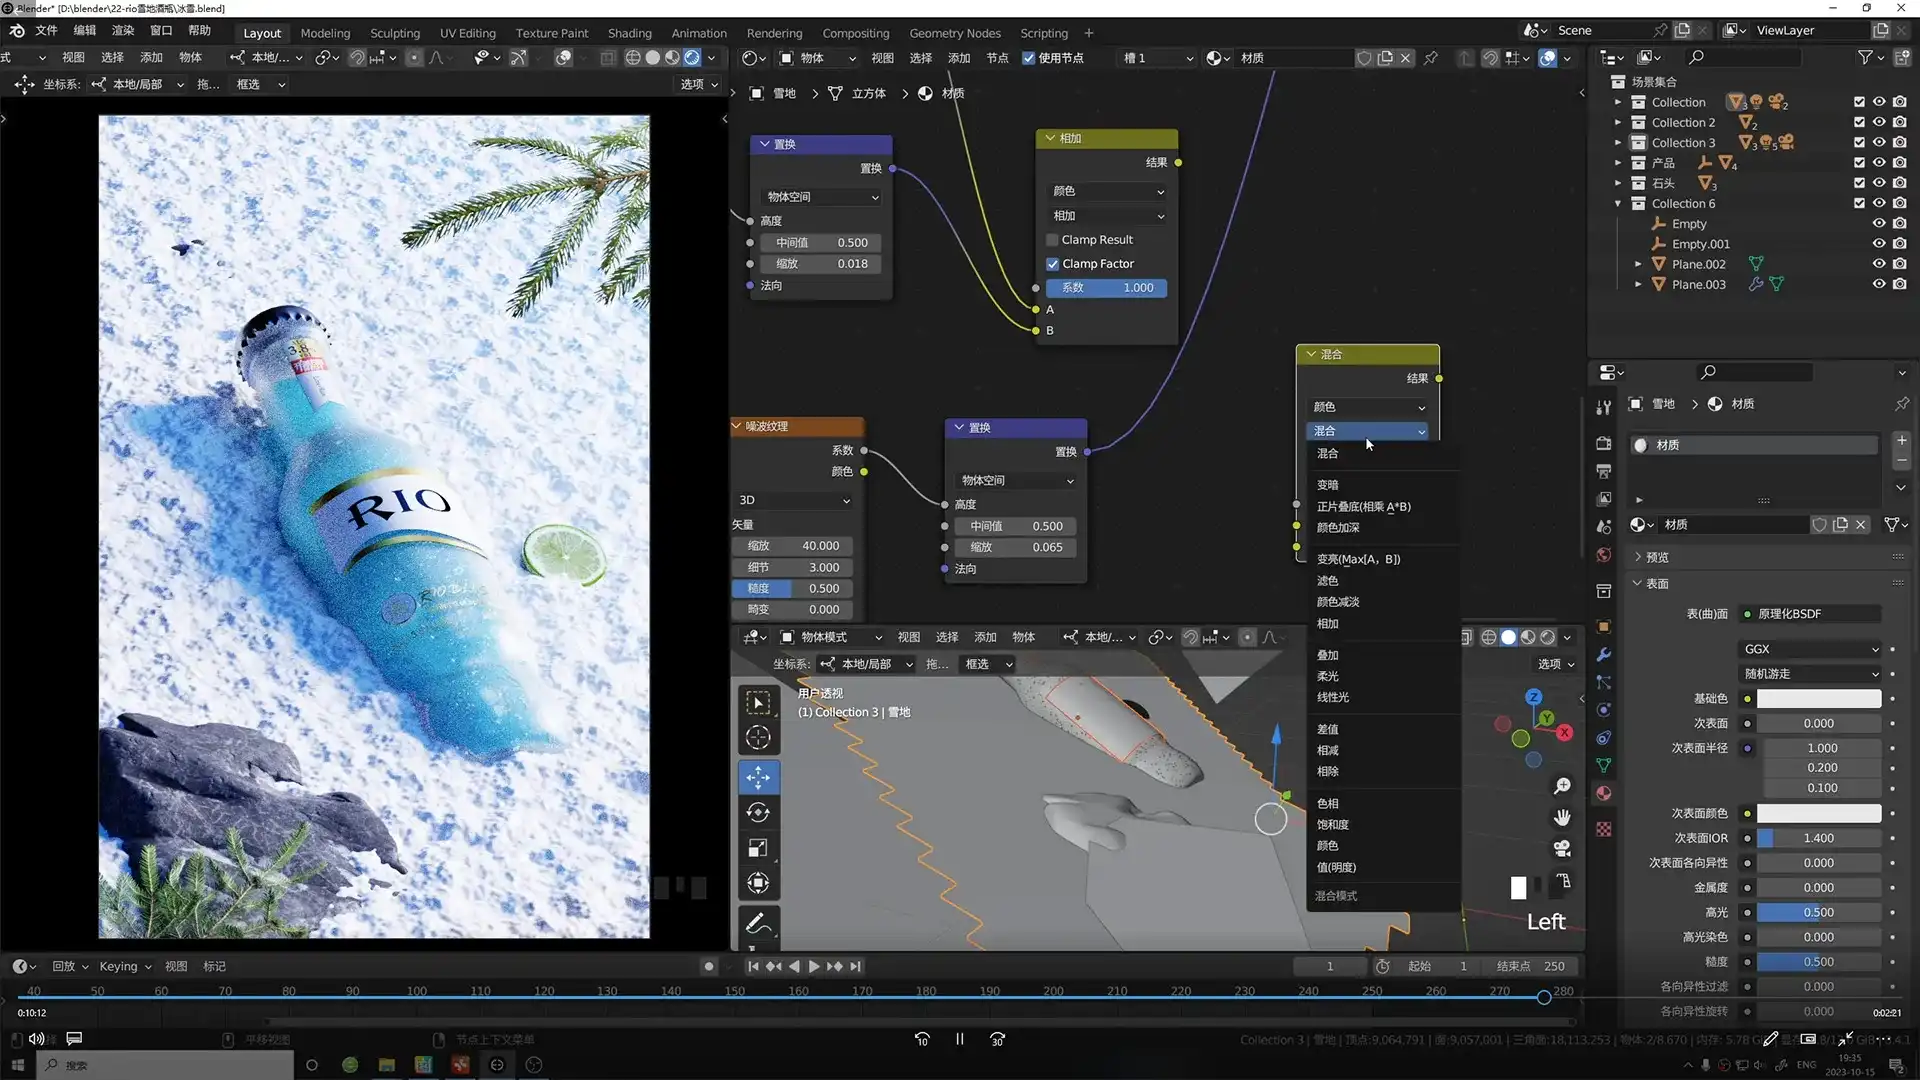
Task: Open noise texture 3D dimension dropdown
Action: coord(794,500)
